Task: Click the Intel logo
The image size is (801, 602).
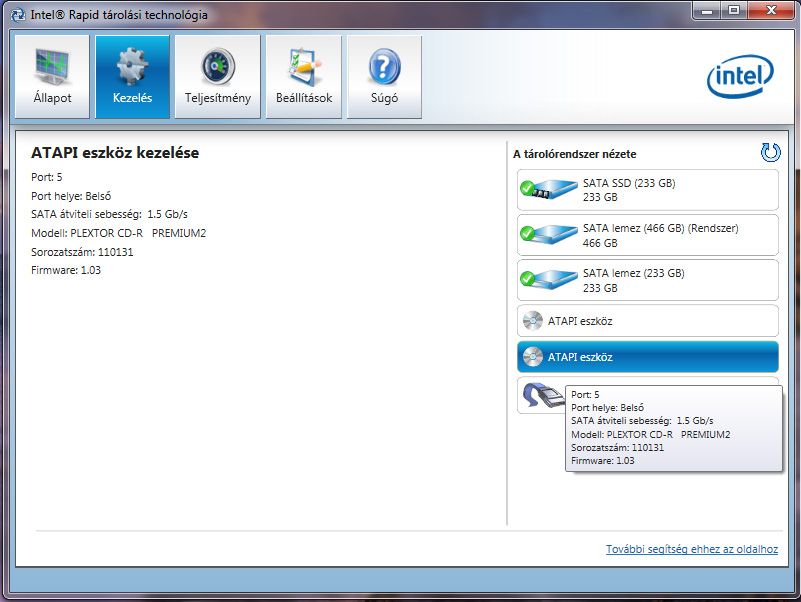Action: tap(740, 76)
